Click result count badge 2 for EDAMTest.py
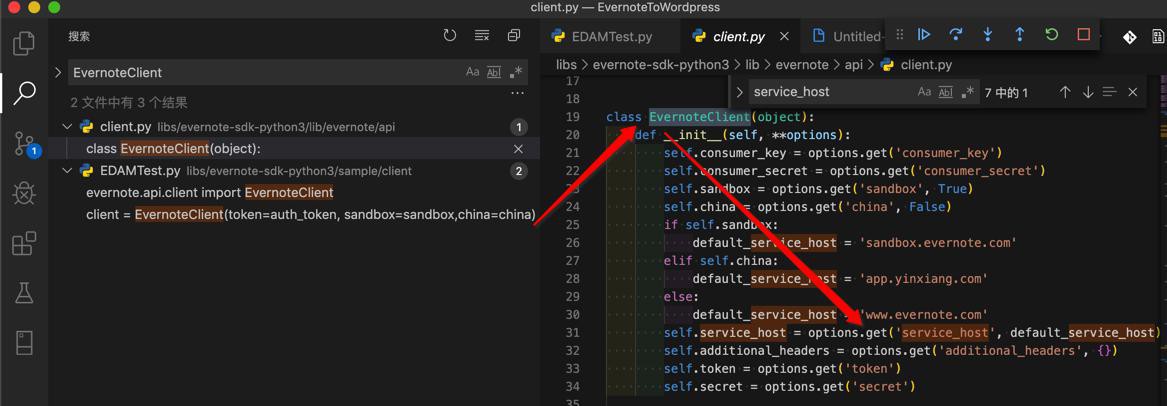The image size is (1167, 406). point(519,171)
